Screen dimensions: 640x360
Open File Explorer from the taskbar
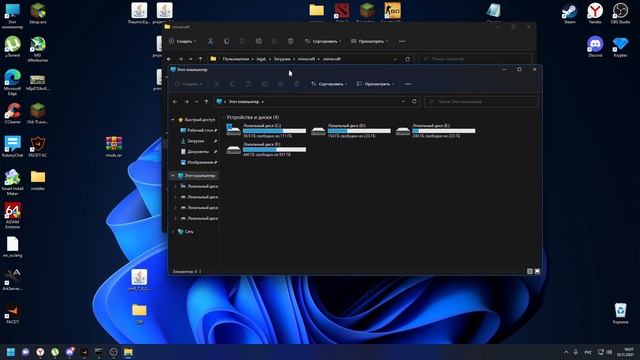[x=128, y=352]
